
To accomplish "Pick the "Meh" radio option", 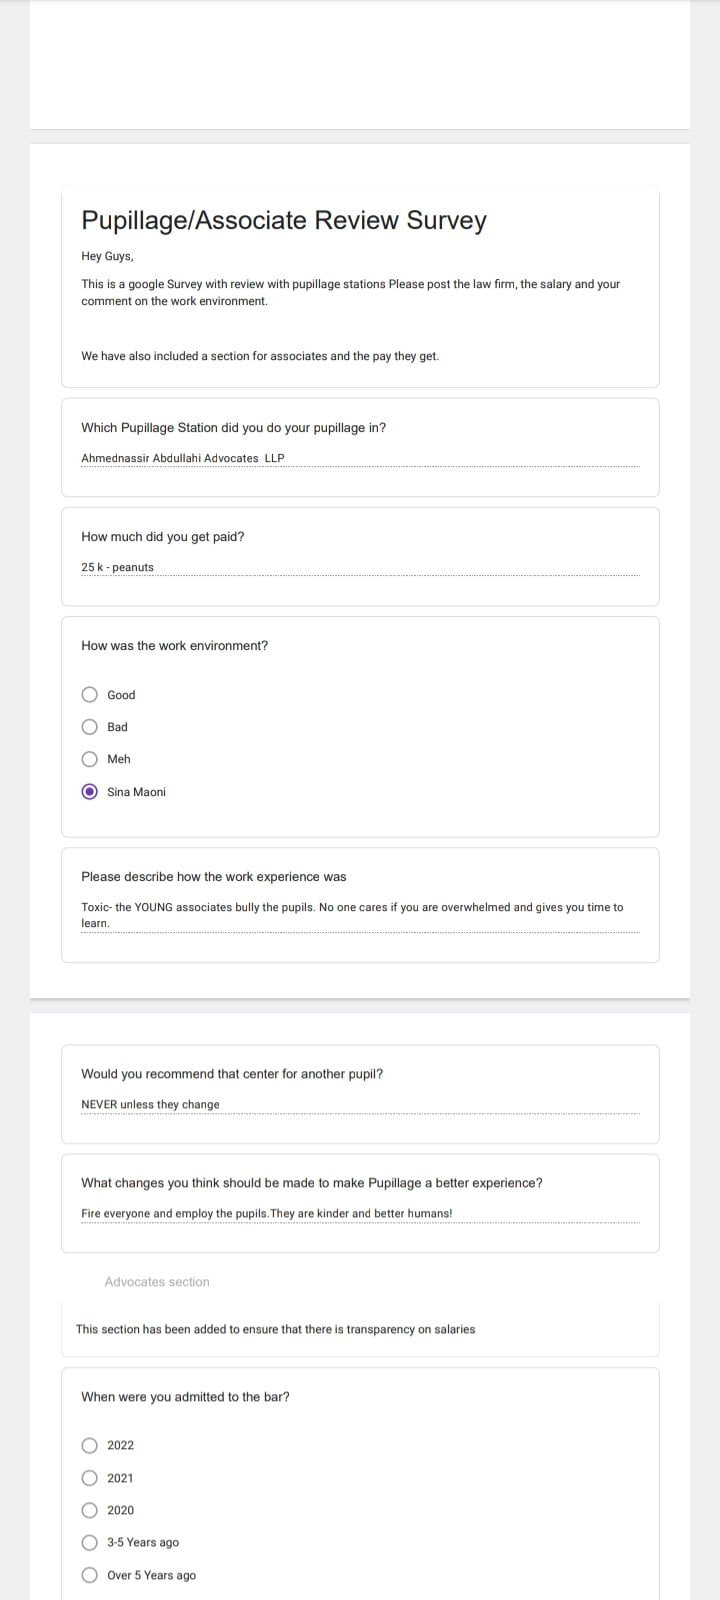I will tap(90, 759).
